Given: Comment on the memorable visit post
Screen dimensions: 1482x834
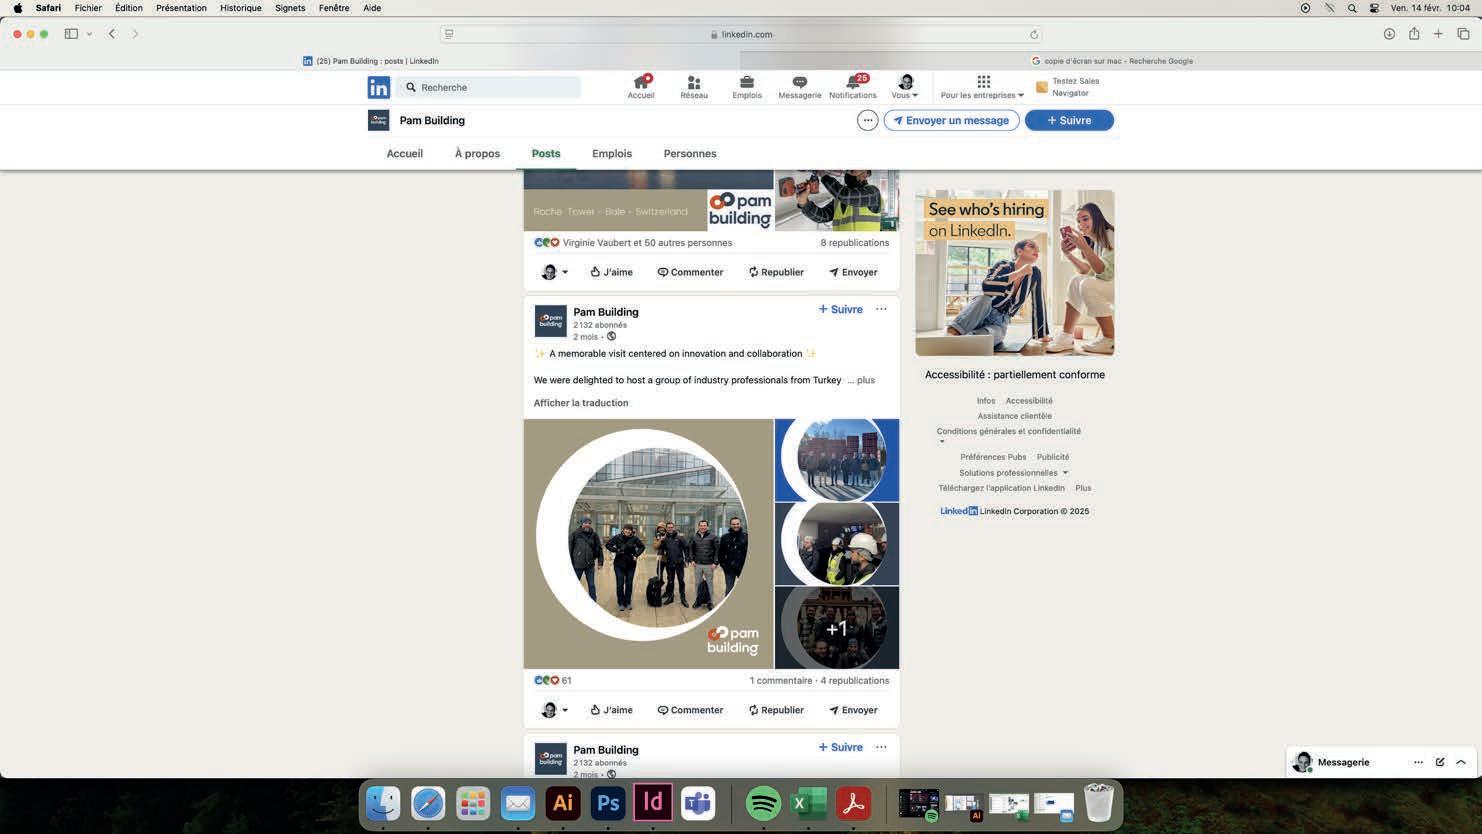Looking at the screenshot, I should tap(690, 710).
